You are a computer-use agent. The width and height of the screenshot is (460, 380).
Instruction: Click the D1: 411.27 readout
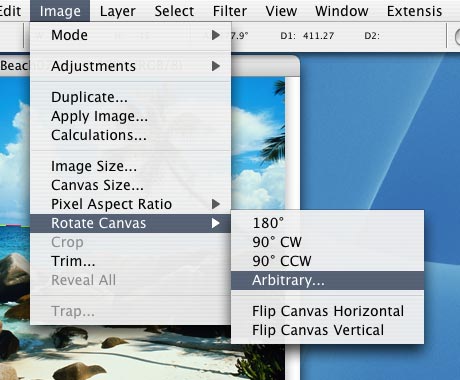coord(307,36)
